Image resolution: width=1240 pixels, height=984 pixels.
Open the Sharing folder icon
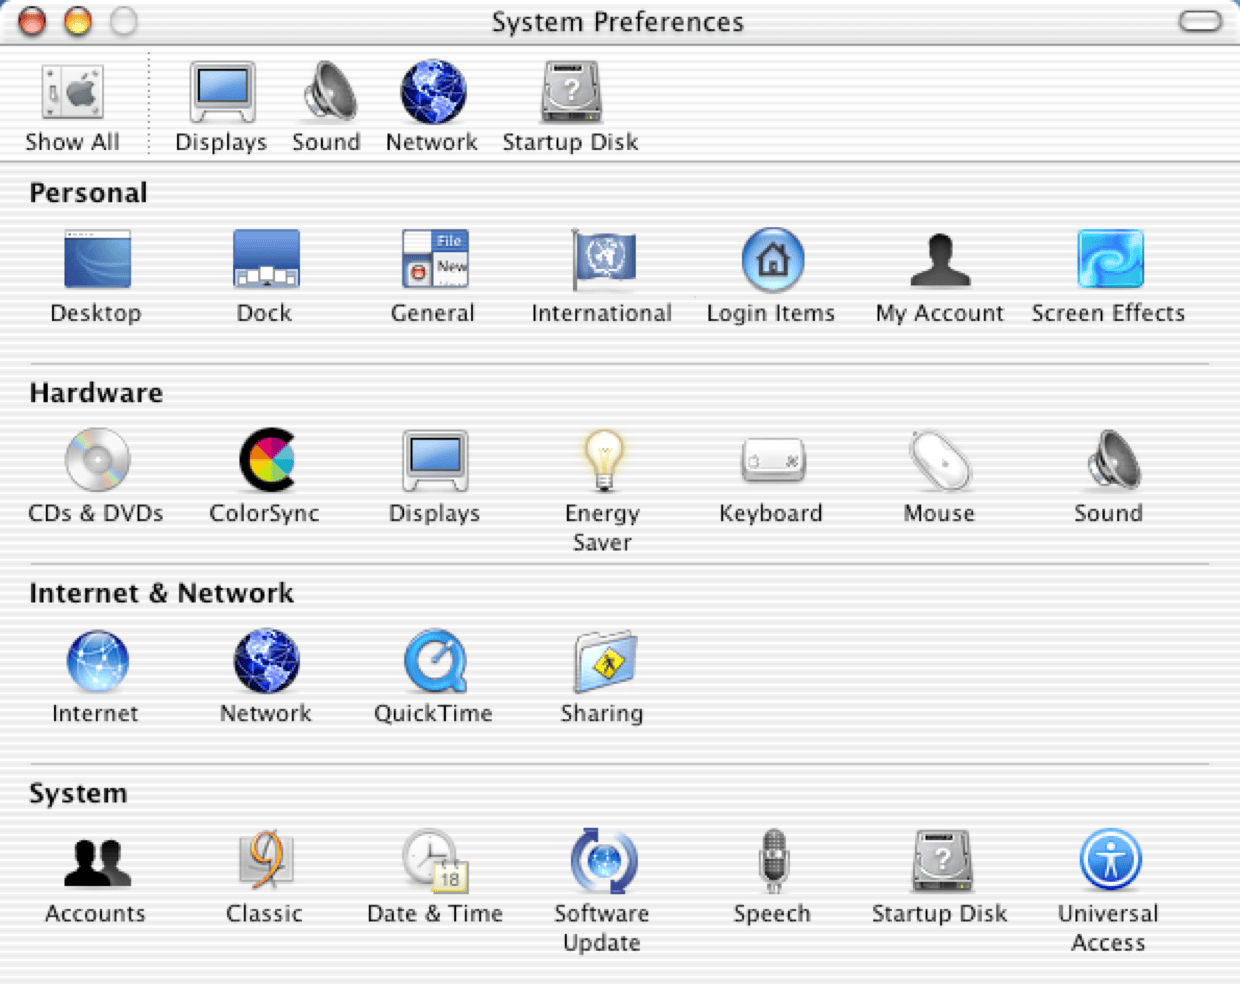click(x=605, y=661)
